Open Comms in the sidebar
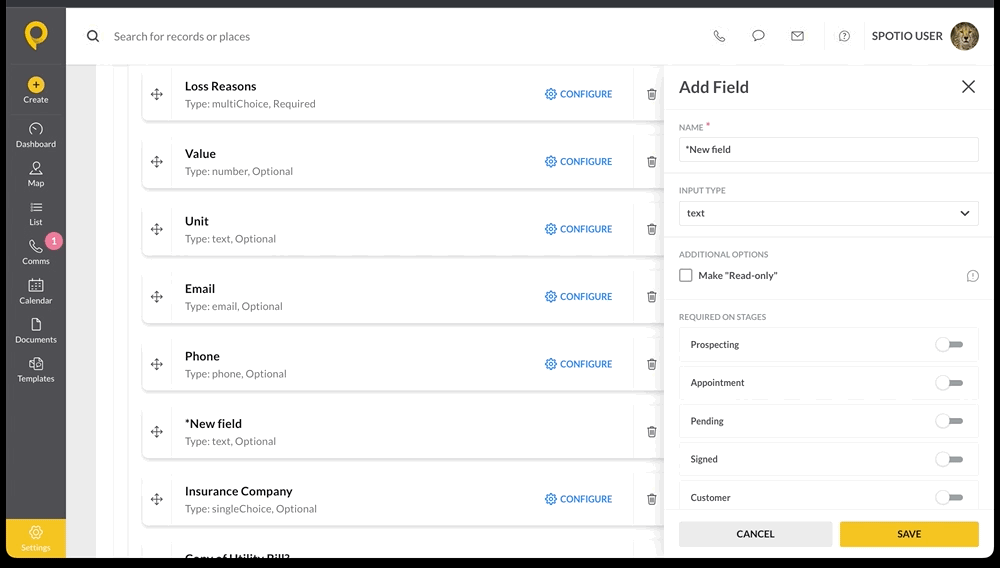Viewport: 1000px width, 568px height. (36, 252)
